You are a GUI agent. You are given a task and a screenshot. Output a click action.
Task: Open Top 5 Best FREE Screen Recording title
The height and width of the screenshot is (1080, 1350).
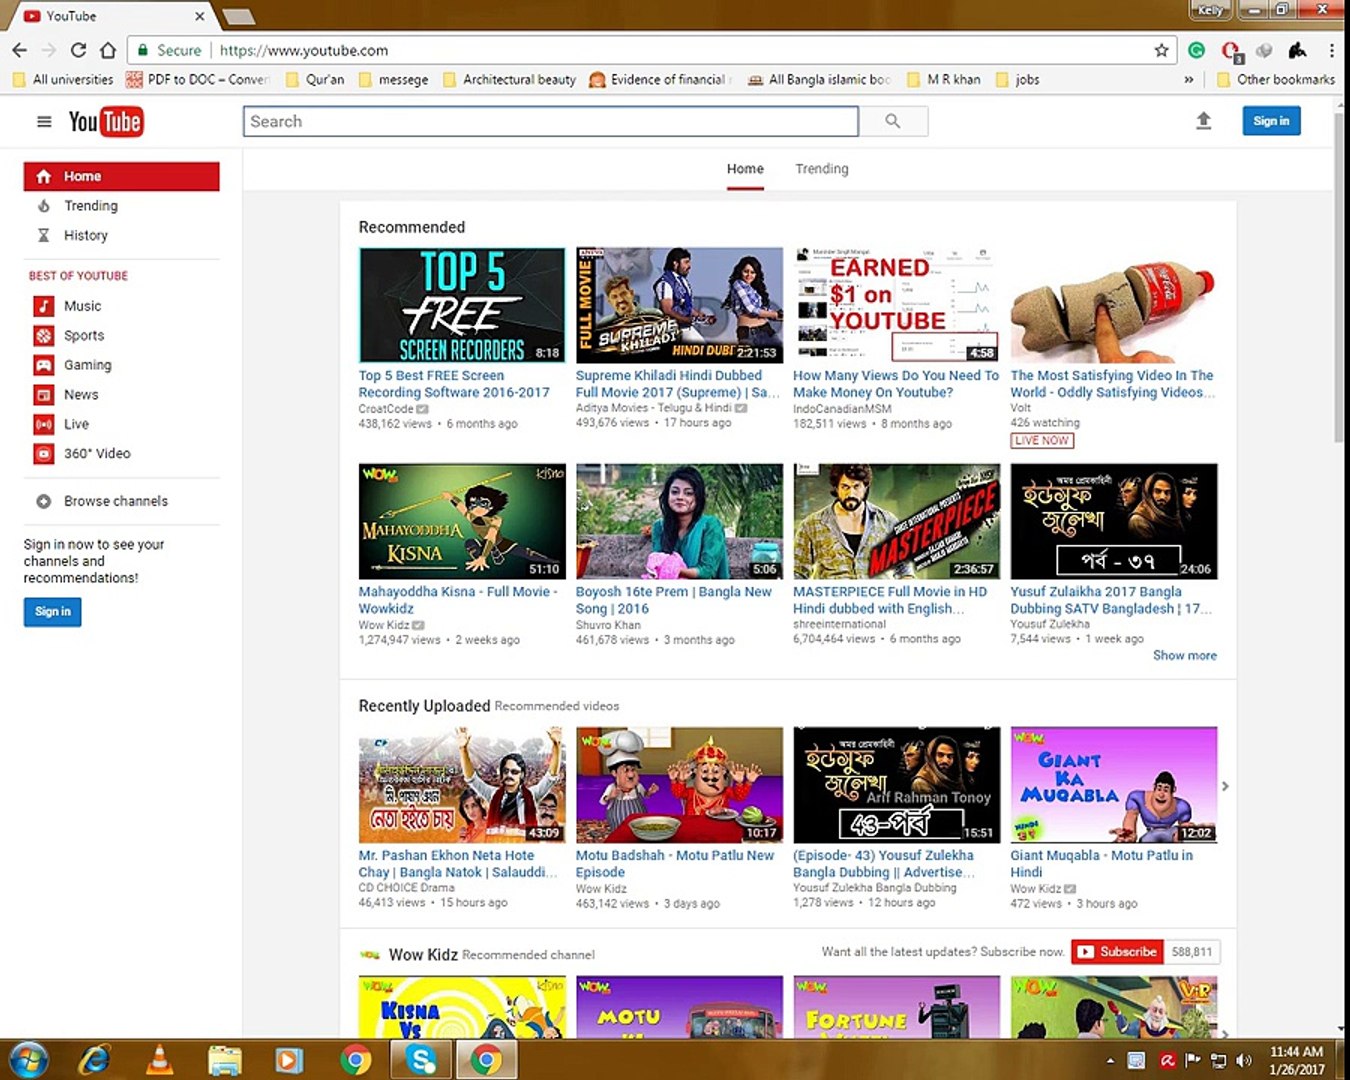(x=454, y=384)
